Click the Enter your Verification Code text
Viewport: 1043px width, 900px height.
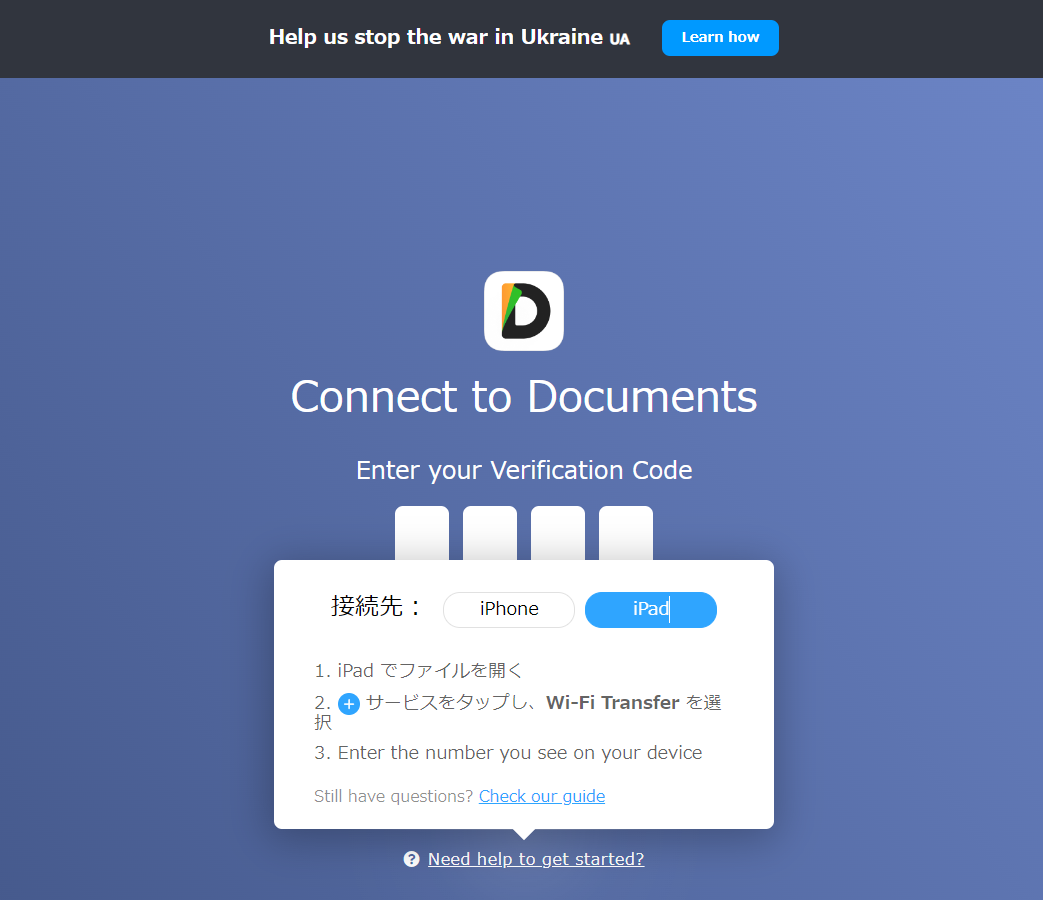coord(524,470)
